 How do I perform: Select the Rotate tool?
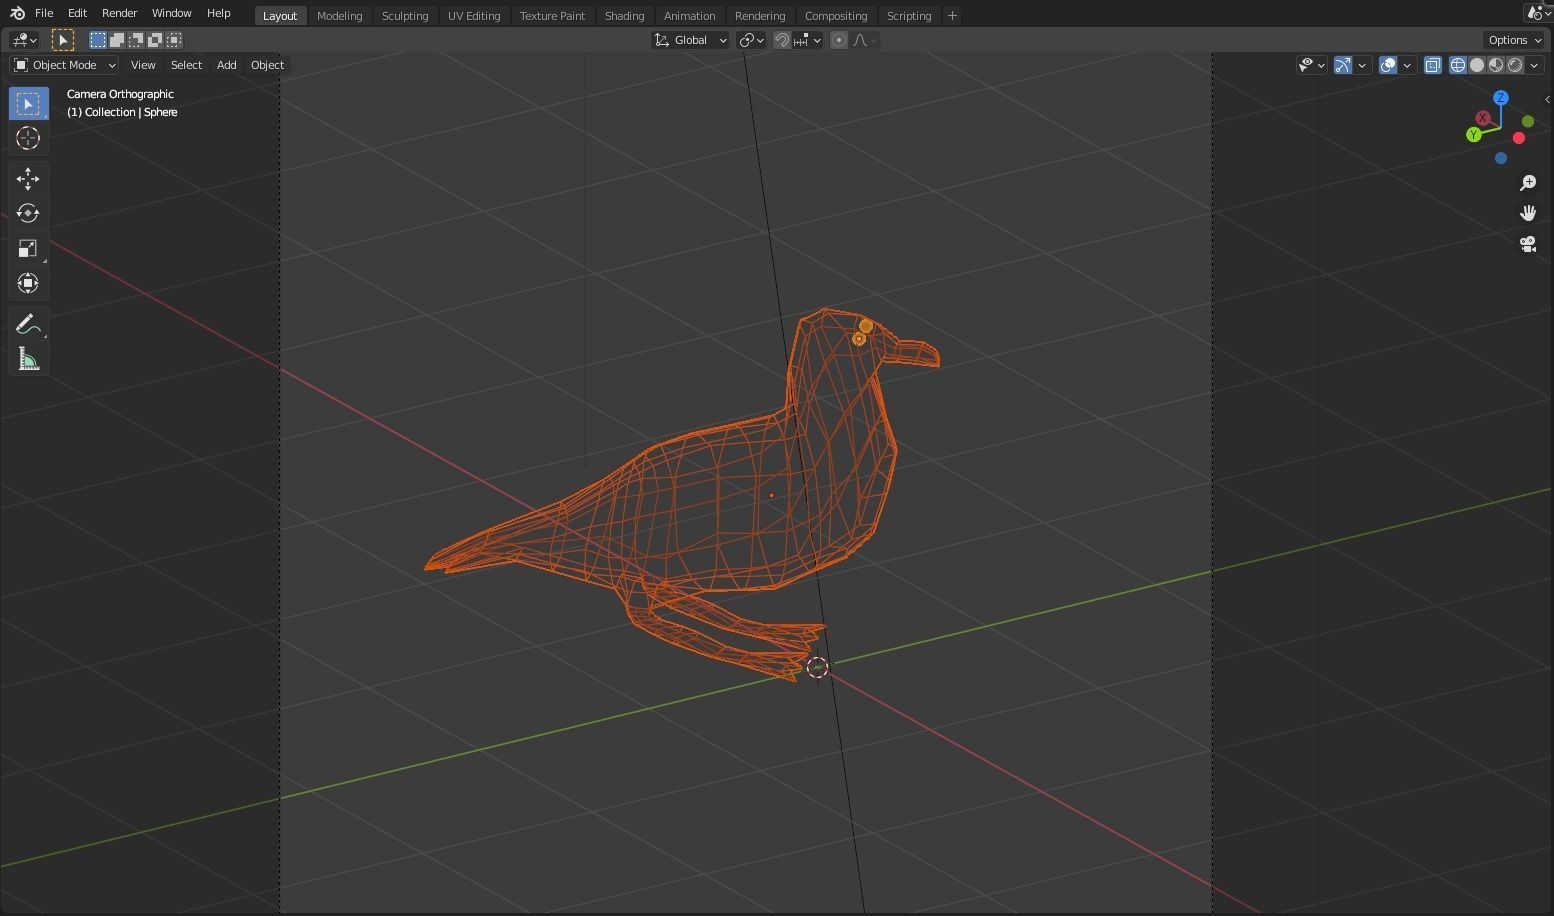(28, 213)
